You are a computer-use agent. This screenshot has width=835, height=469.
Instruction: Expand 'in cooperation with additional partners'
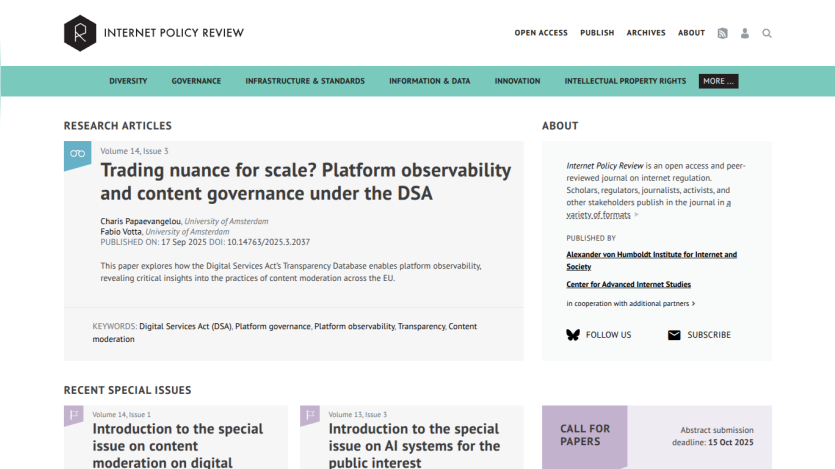pyautogui.click(x=631, y=303)
